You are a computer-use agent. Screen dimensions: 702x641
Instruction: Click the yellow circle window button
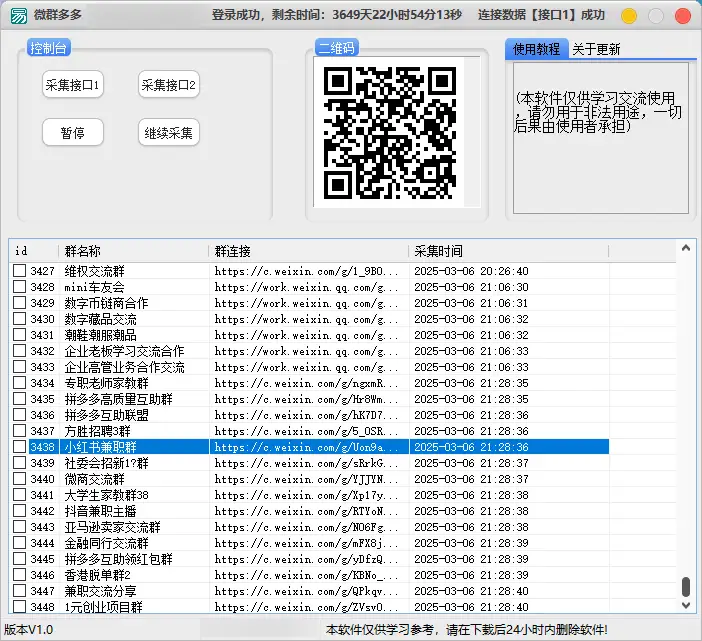[629, 16]
